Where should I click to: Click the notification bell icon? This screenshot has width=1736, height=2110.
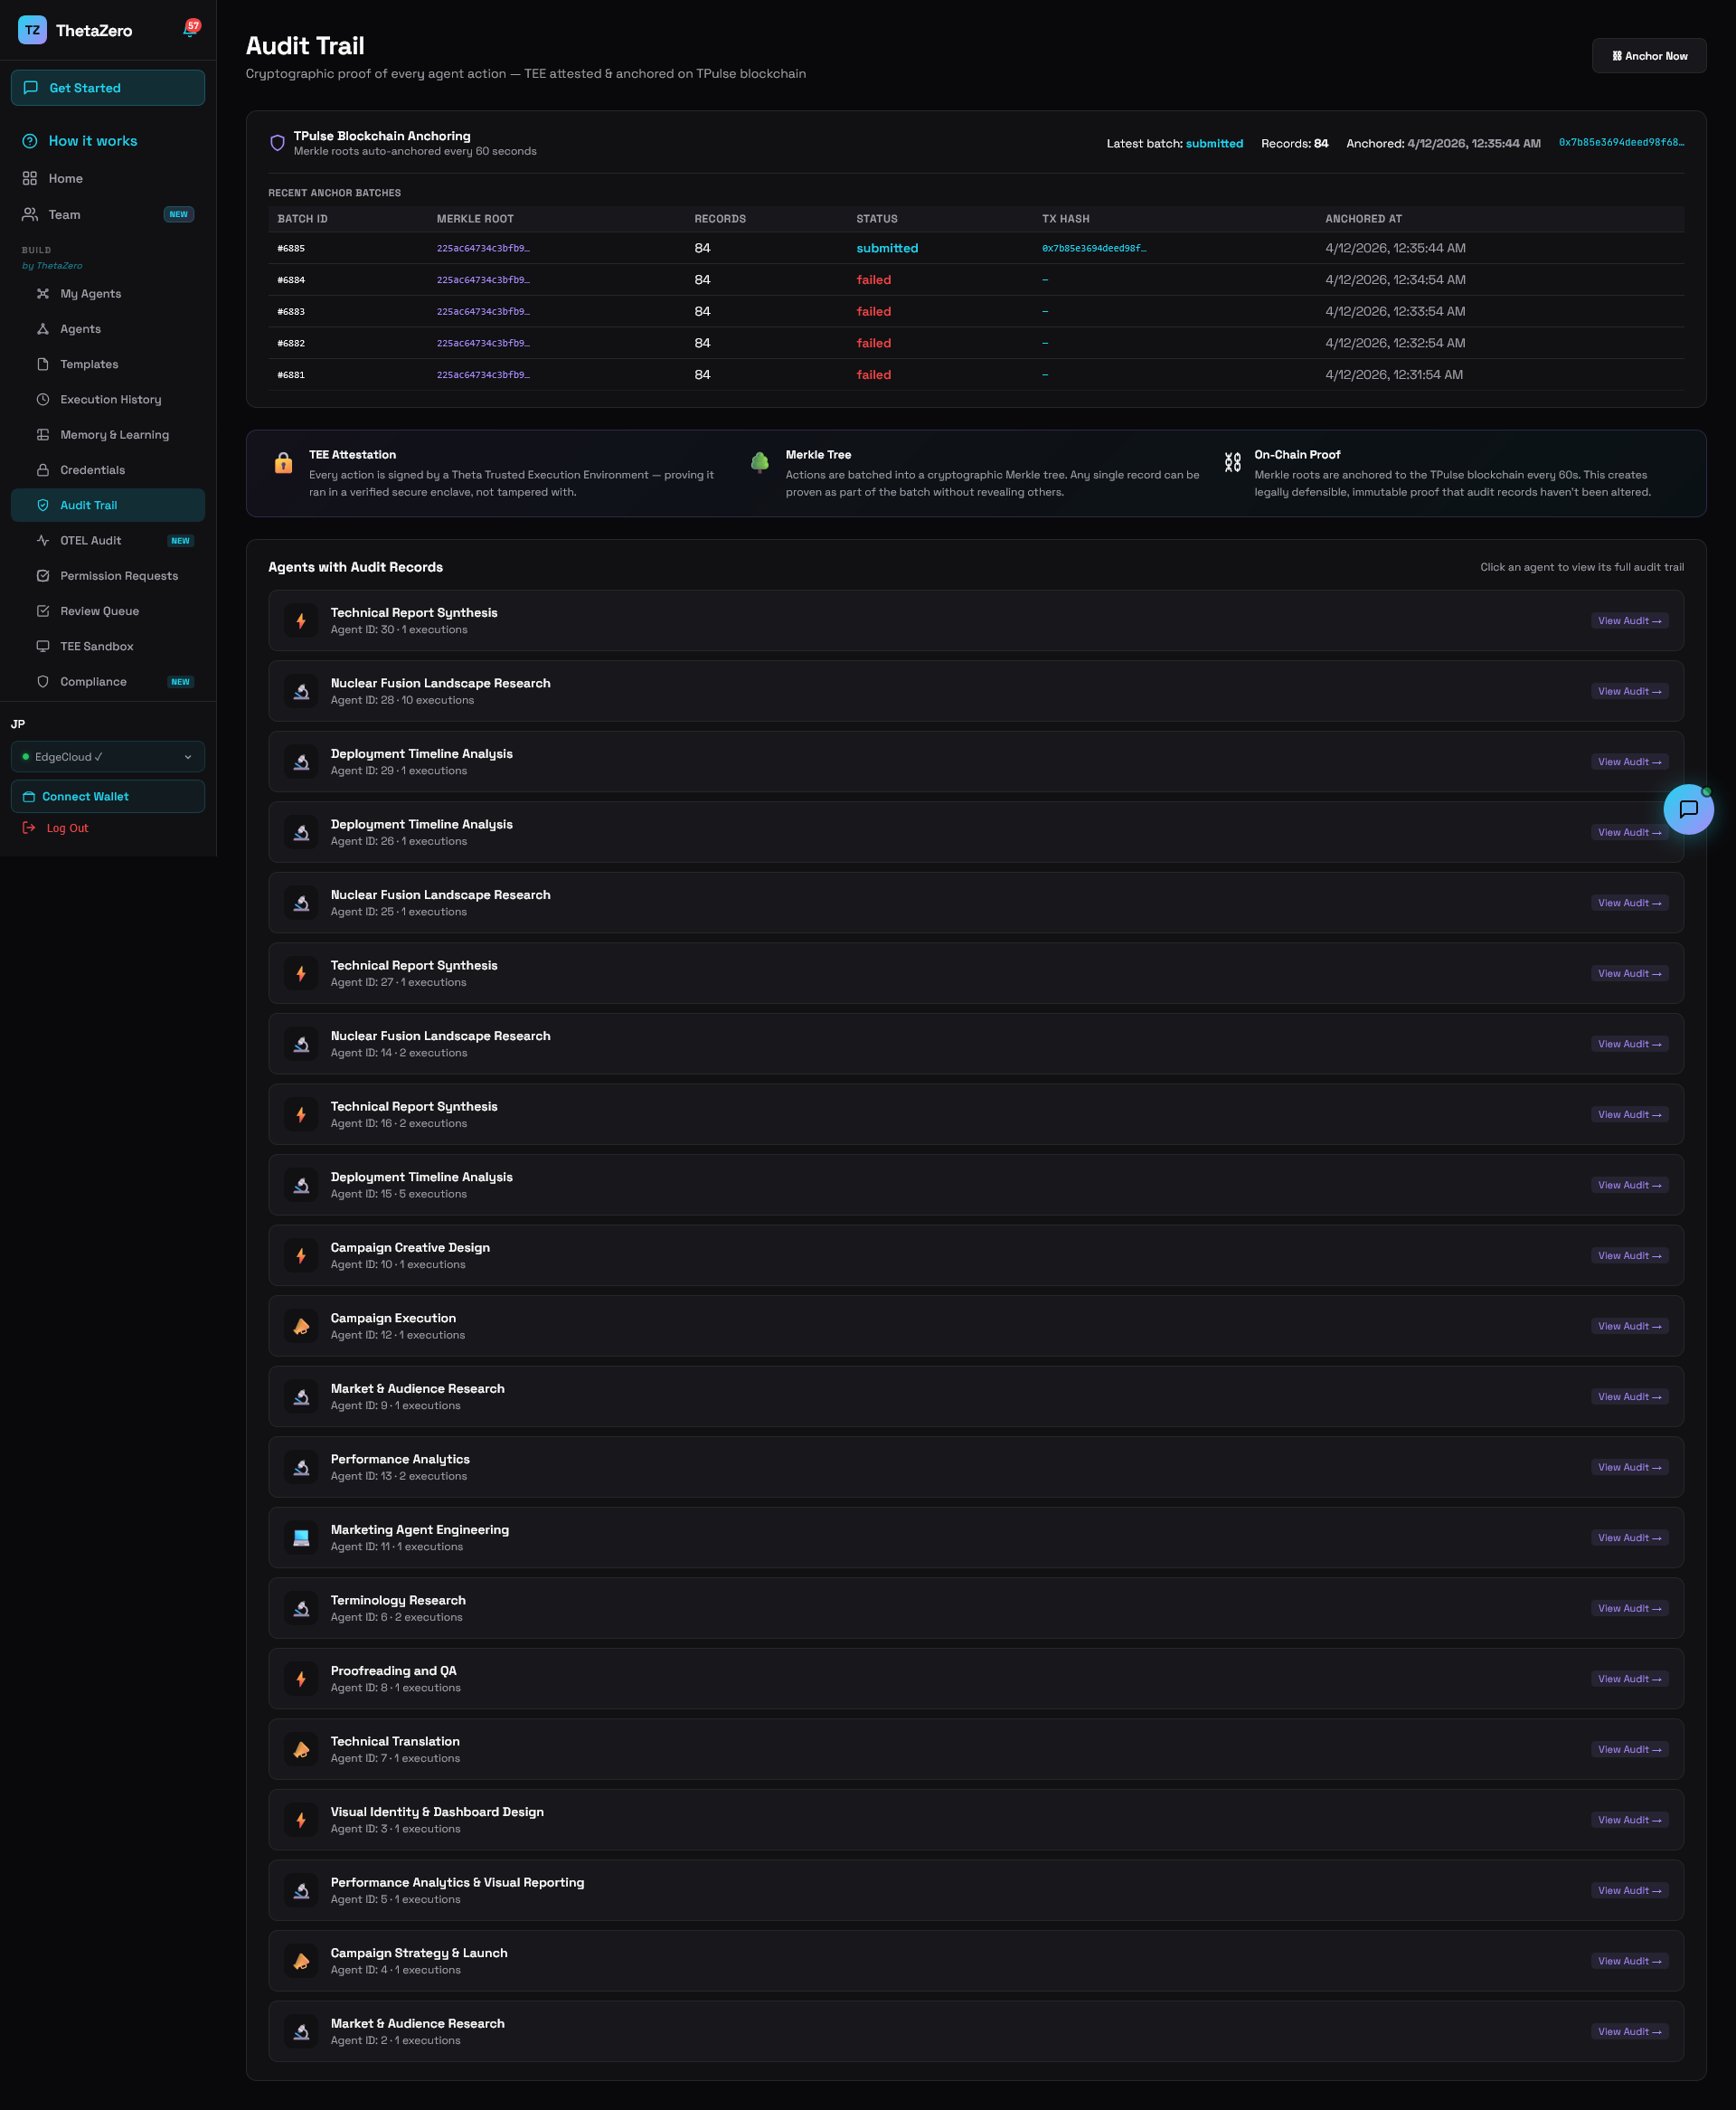tap(189, 30)
